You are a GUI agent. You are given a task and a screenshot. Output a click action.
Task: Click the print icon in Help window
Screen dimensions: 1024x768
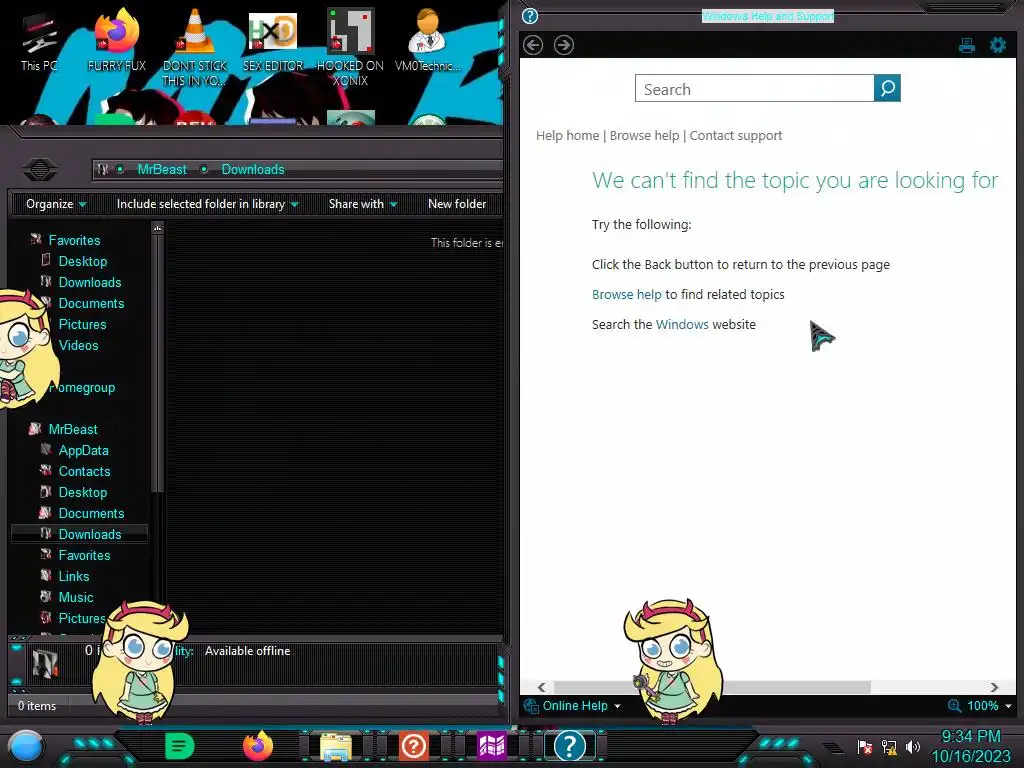[967, 45]
